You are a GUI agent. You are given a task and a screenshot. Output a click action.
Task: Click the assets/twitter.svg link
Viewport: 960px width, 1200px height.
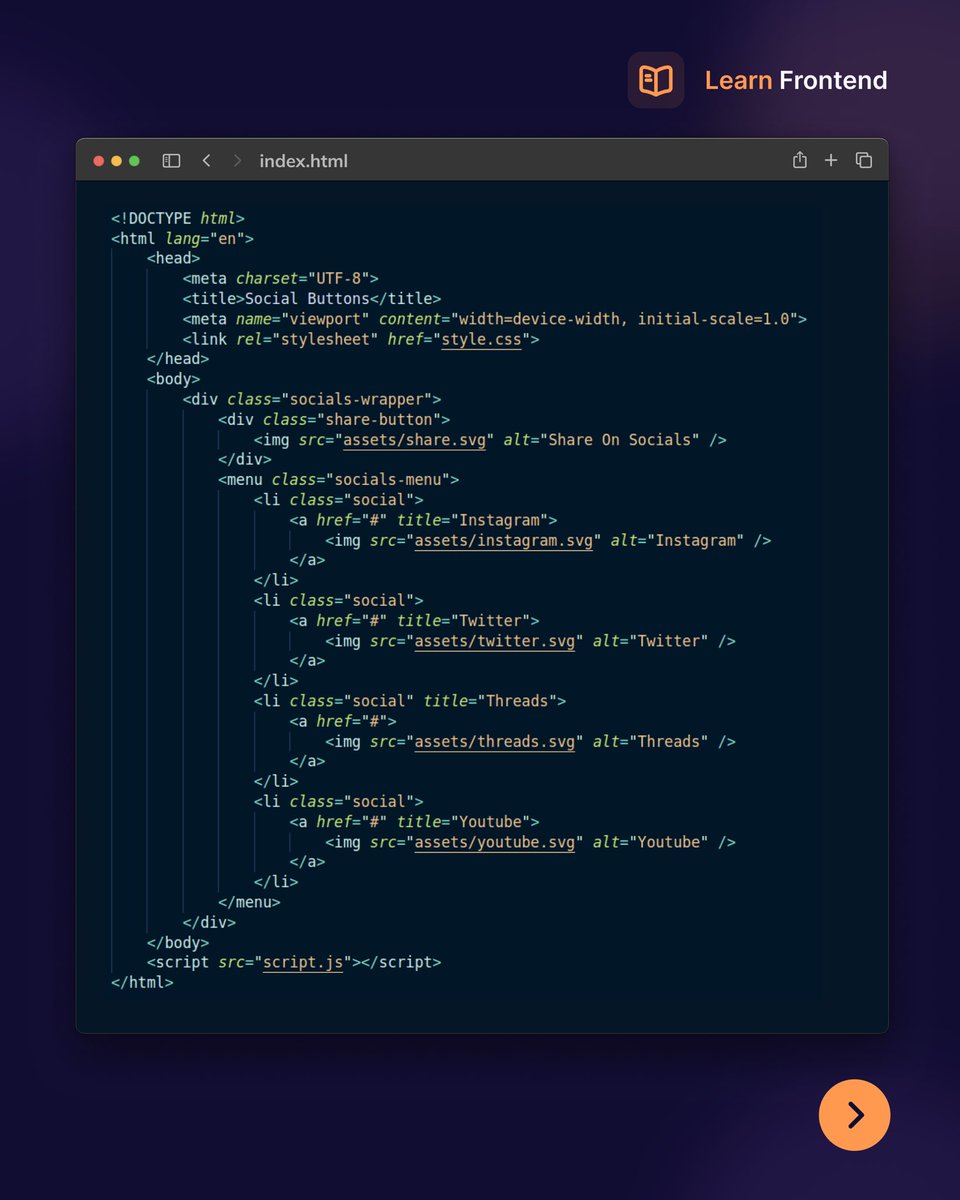pyautogui.click(x=494, y=640)
